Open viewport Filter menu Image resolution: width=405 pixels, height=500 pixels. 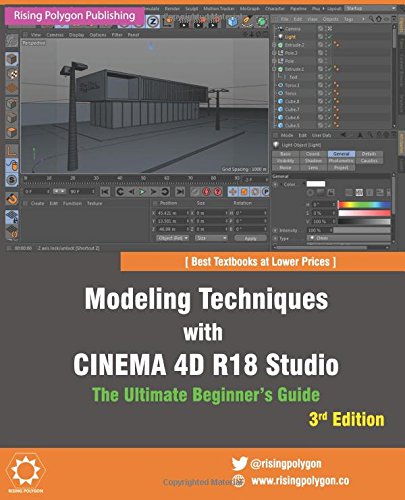117,35
